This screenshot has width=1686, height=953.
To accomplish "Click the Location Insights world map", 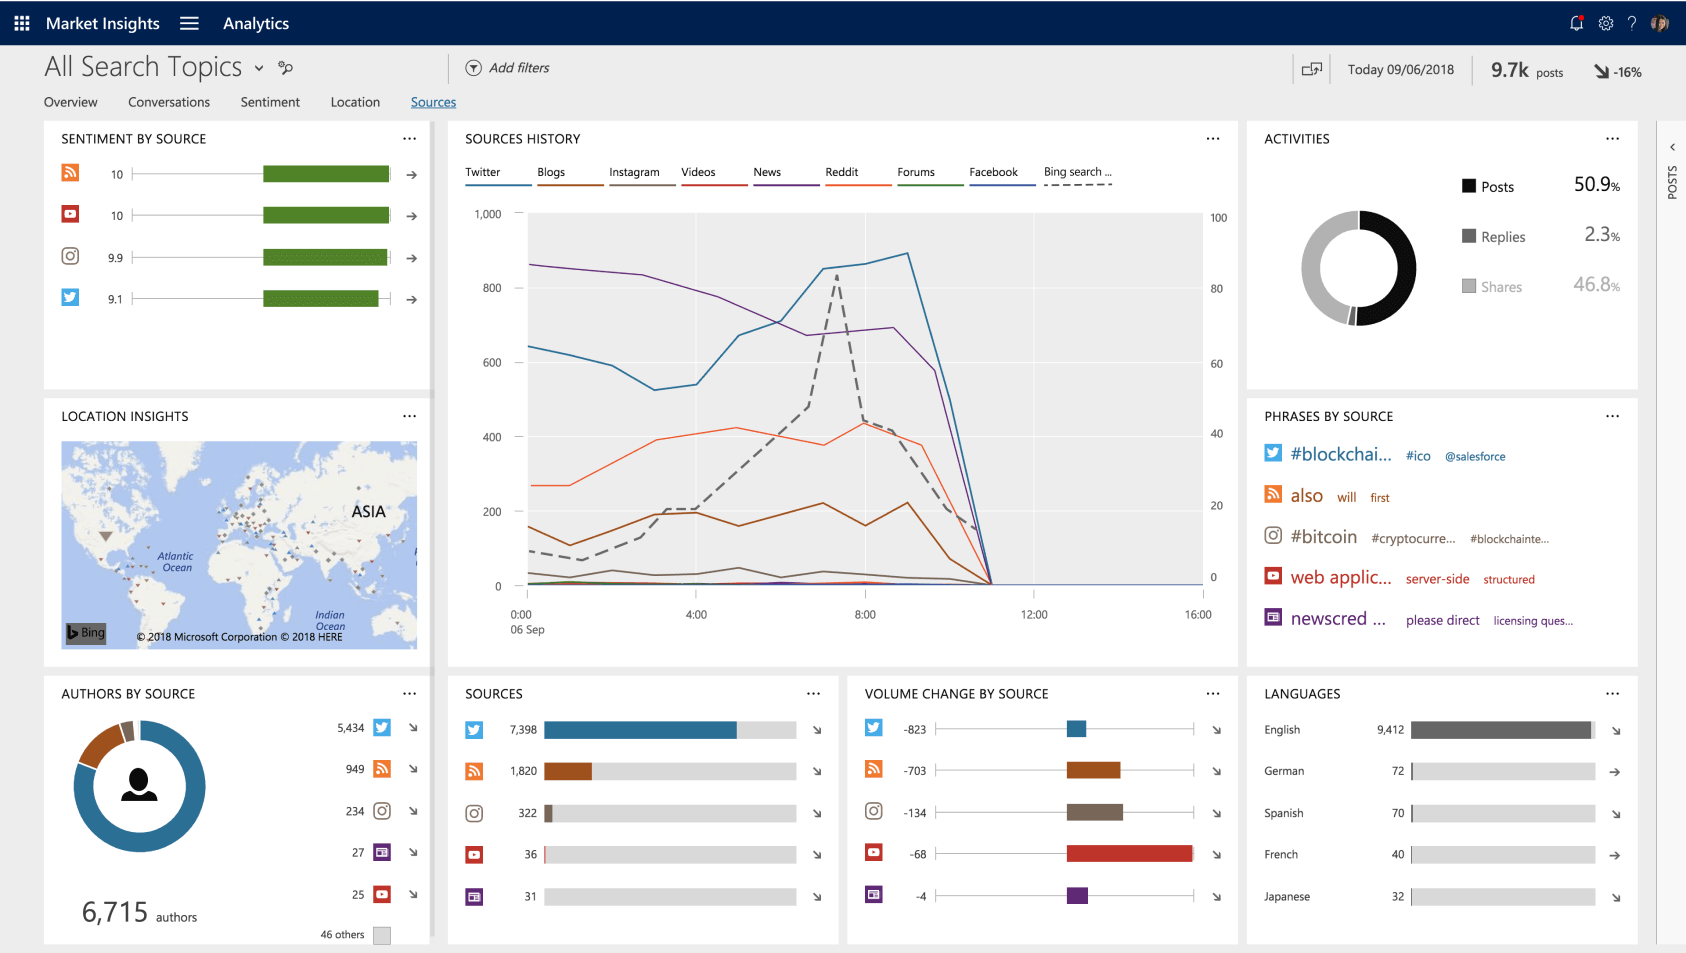I will [x=239, y=545].
